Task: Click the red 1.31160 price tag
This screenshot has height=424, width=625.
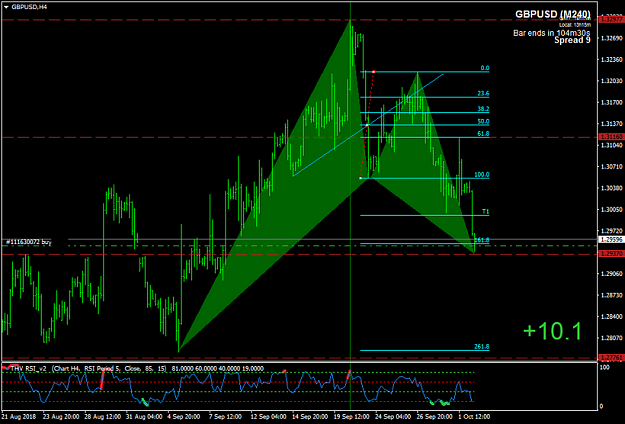Action: (611, 137)
